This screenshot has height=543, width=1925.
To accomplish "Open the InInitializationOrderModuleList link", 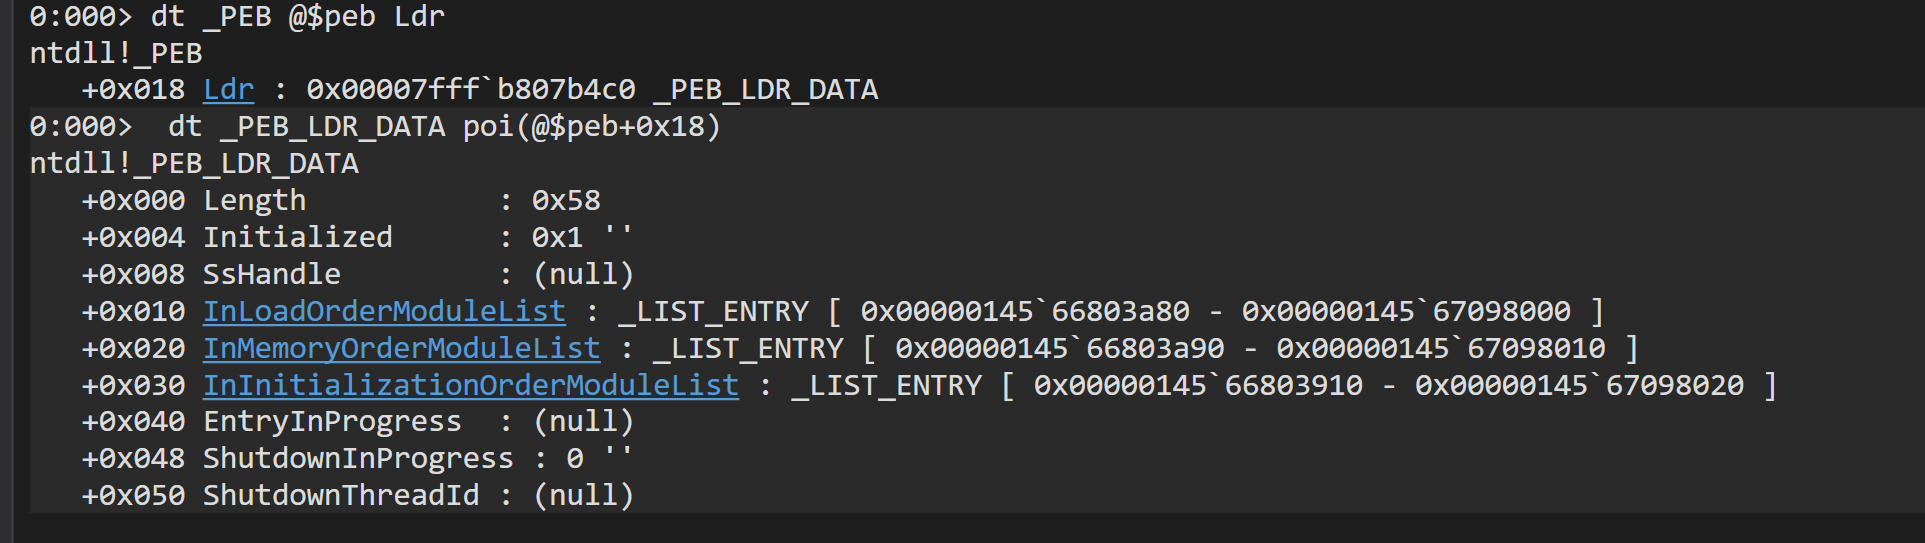I will click(x=470, y=386).
